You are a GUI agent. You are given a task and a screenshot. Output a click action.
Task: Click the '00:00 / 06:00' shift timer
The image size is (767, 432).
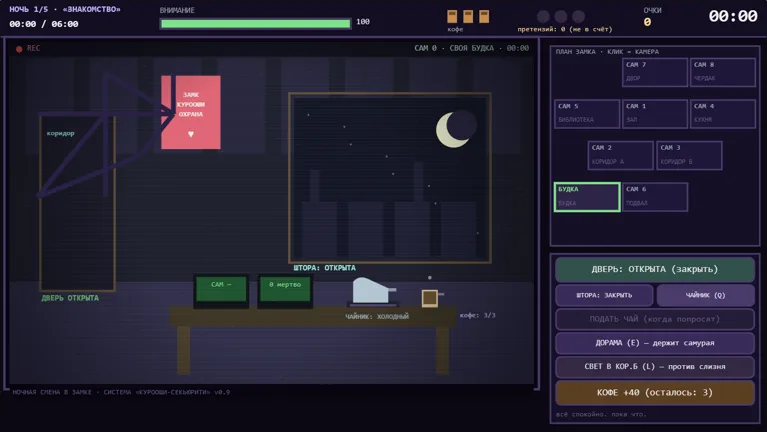coord(44,24)
